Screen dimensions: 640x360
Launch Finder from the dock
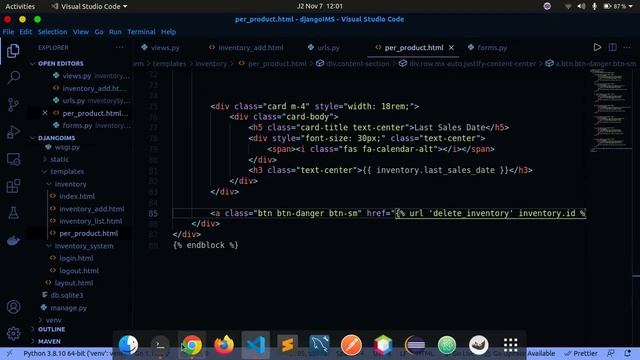click(128, 345)
